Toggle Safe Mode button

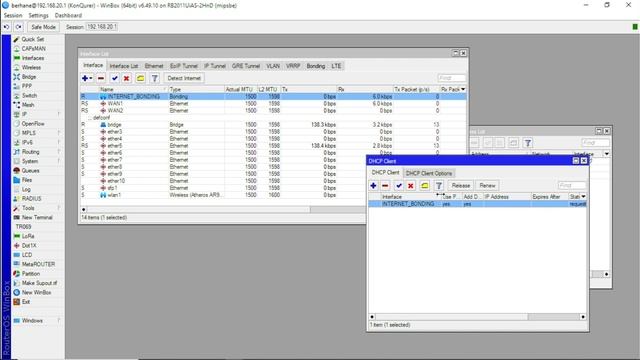click(x=43, y=27)
